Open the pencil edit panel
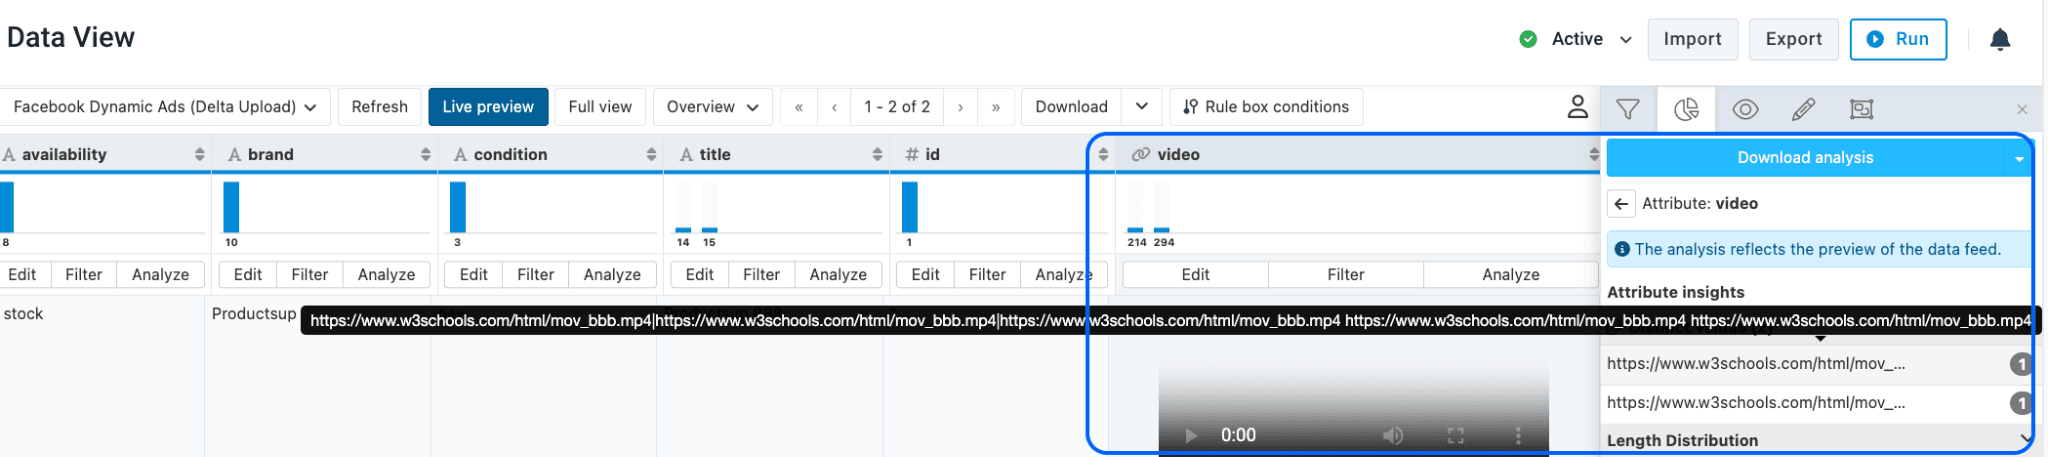The width and height of the screenshot is (2048, 457). pos(1803,108)
